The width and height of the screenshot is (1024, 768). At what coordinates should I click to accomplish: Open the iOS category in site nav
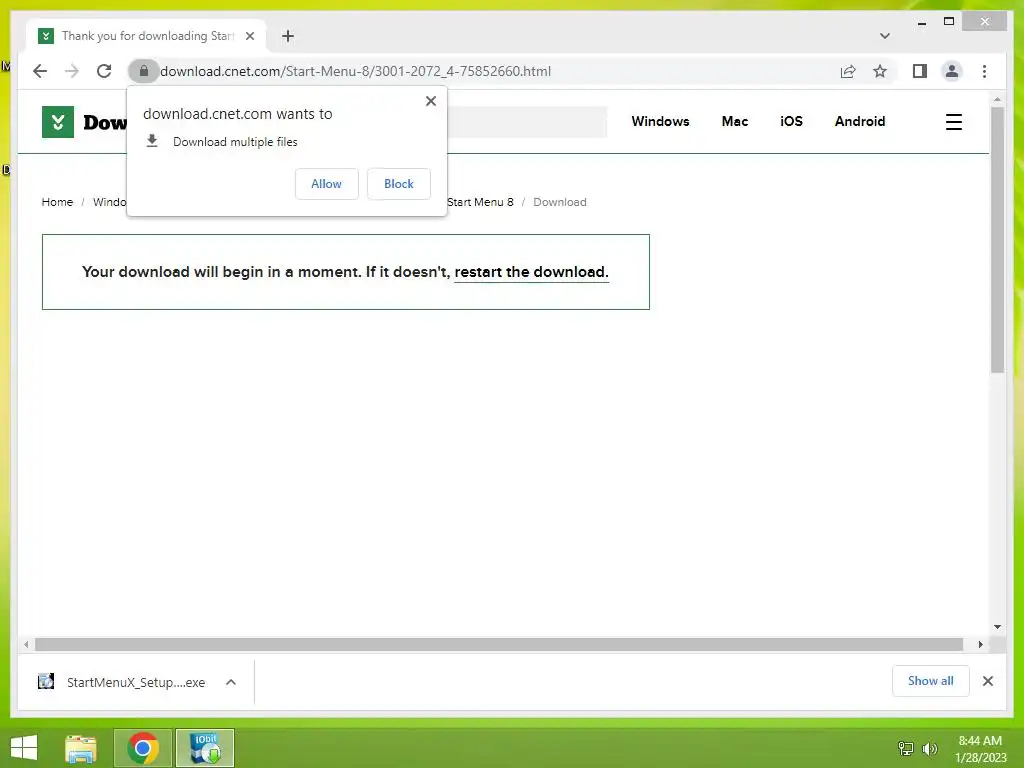791,121
